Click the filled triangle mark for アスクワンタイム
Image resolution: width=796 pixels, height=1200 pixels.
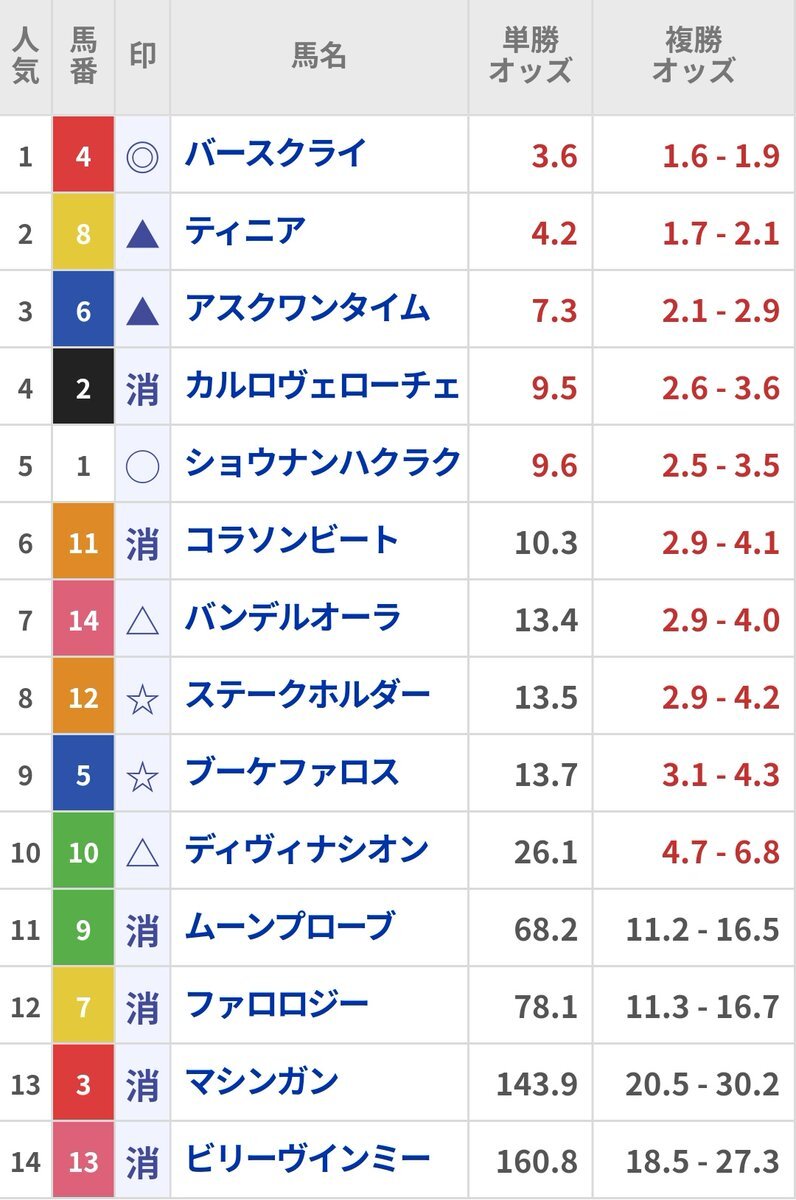pyautogui.click(x=143, y=312)
